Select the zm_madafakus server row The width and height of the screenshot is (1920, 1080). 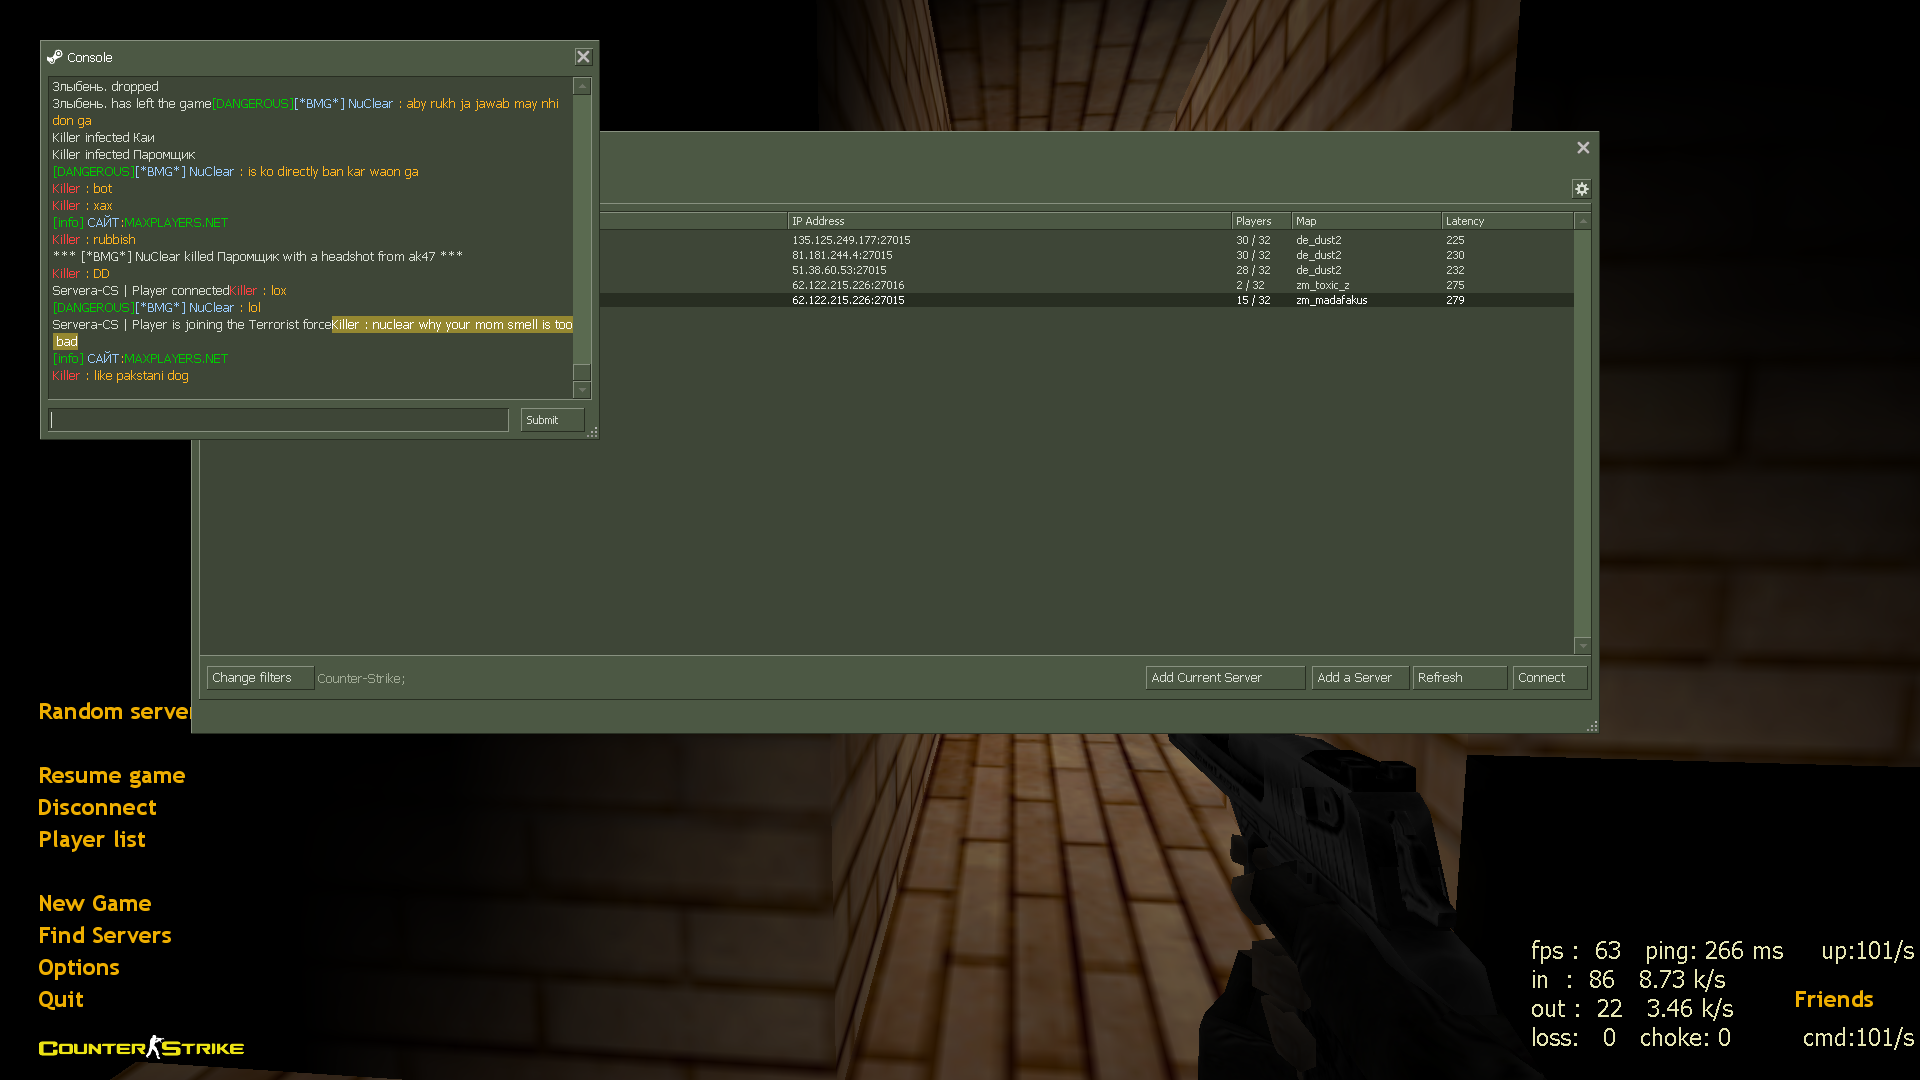[1087, 300]
